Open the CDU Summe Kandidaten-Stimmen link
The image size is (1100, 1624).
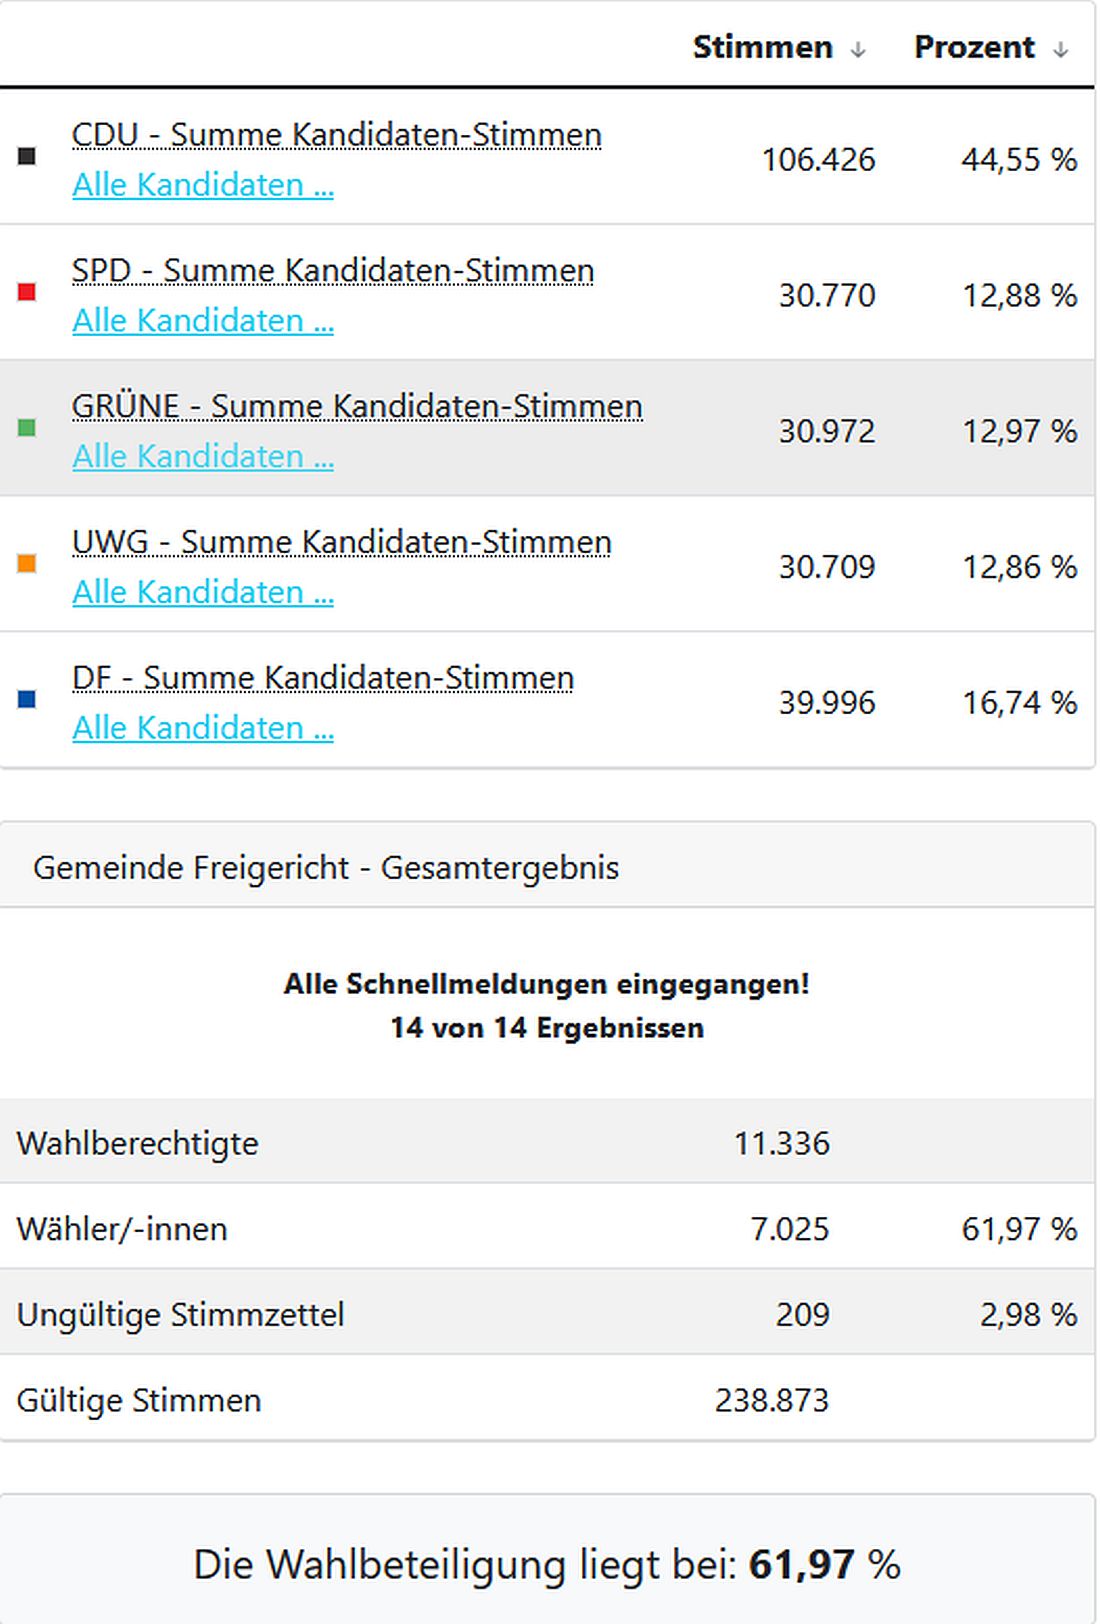pyautogui.click(x=336, y=133)
